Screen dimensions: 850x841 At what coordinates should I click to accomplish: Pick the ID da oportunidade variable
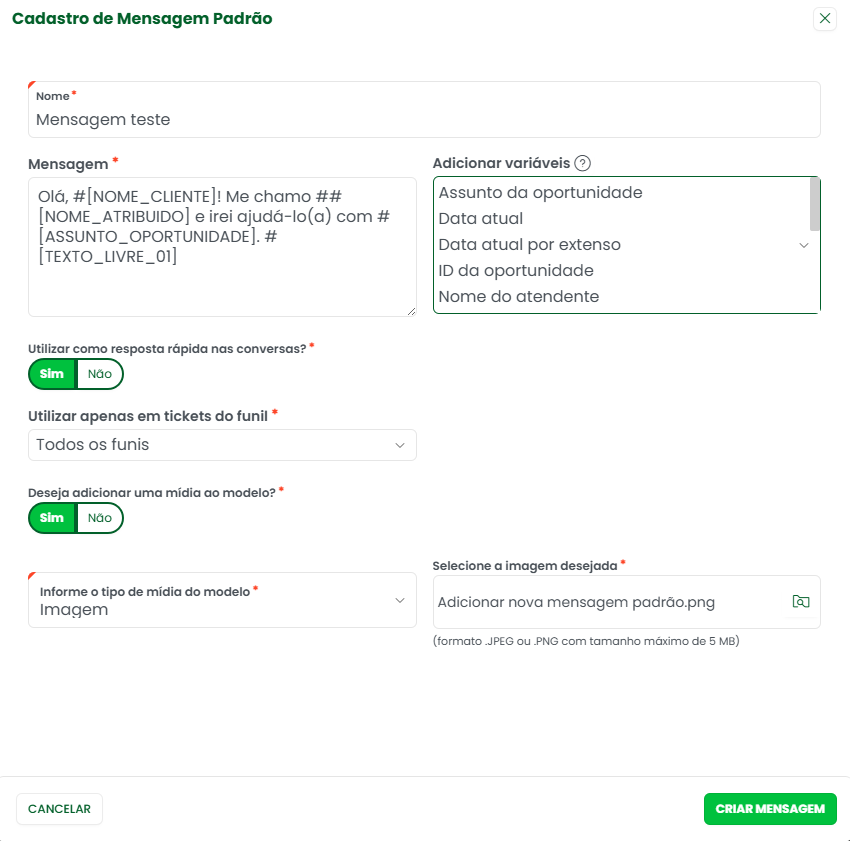pos(515,271)
